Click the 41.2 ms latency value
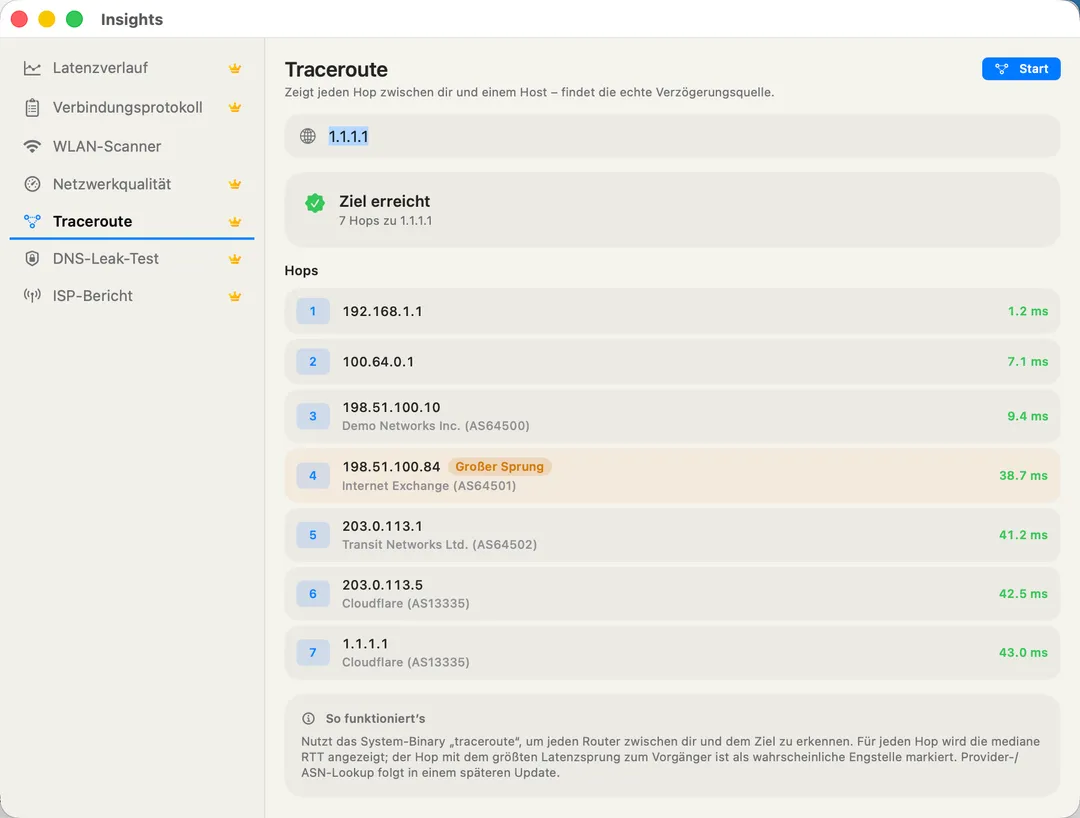The width and height of the screenshot is (1080, 818). 1024,535
